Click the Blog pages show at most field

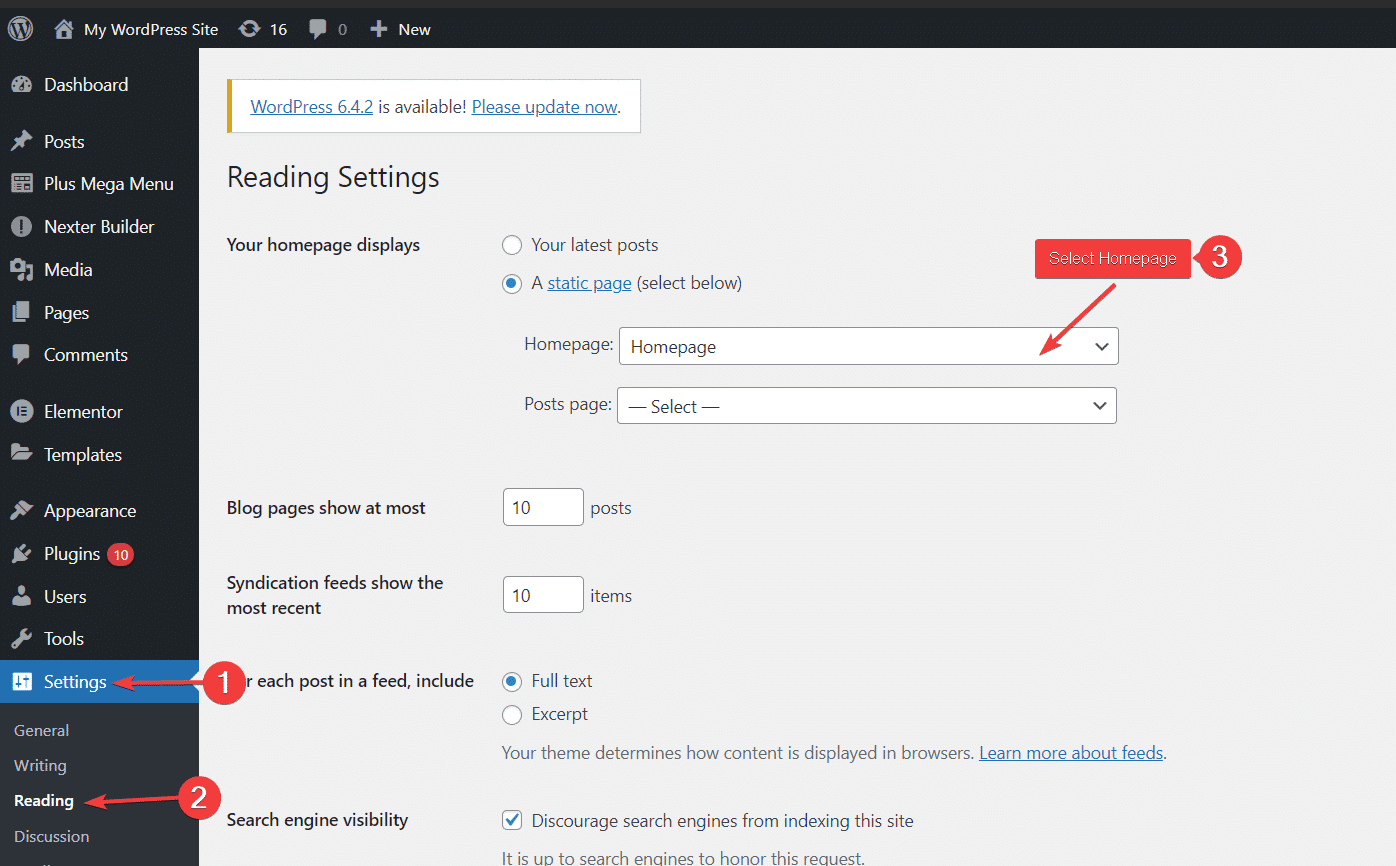542,507
